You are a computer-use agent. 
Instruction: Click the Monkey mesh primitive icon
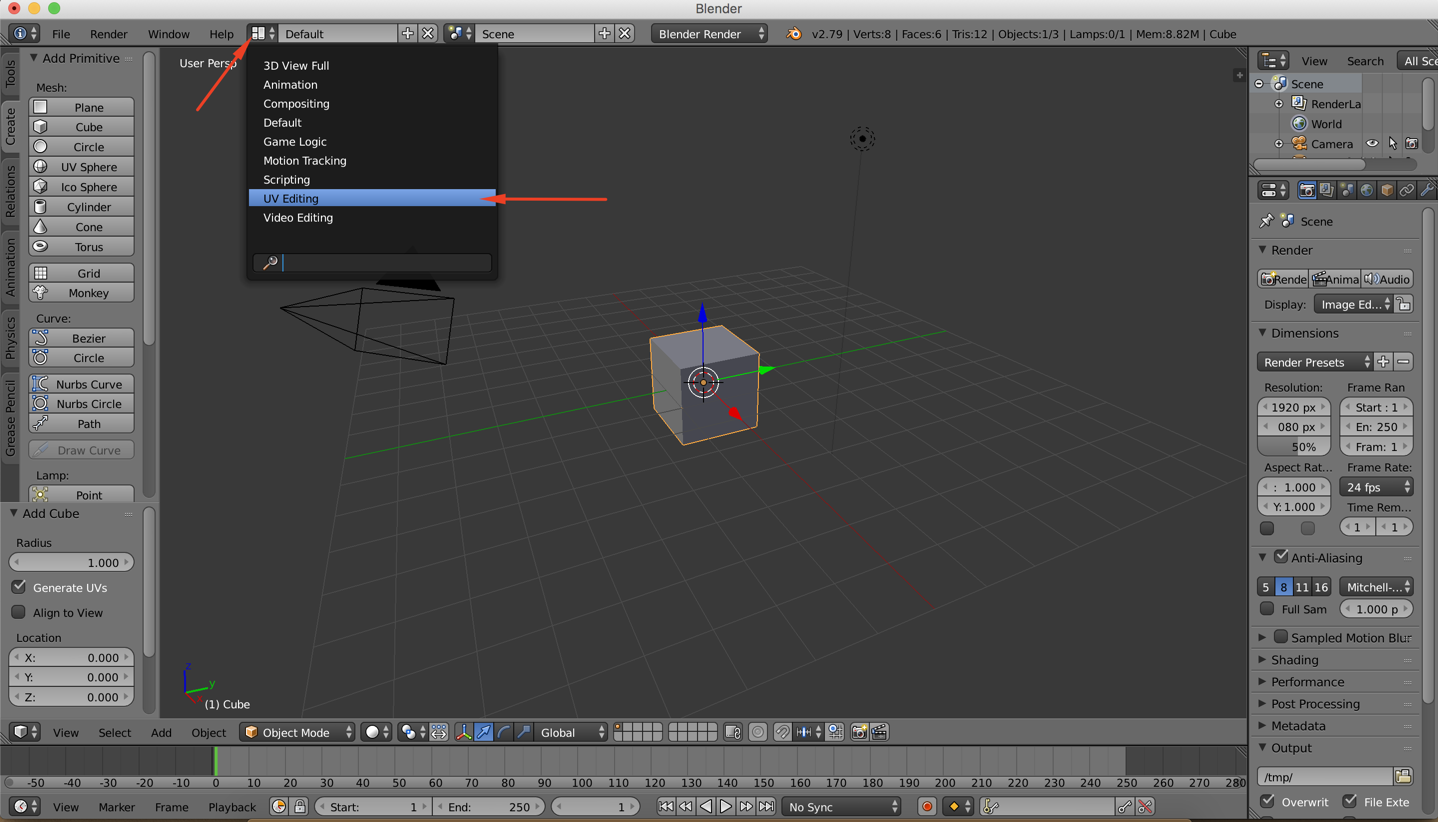(x=41, y=293)
